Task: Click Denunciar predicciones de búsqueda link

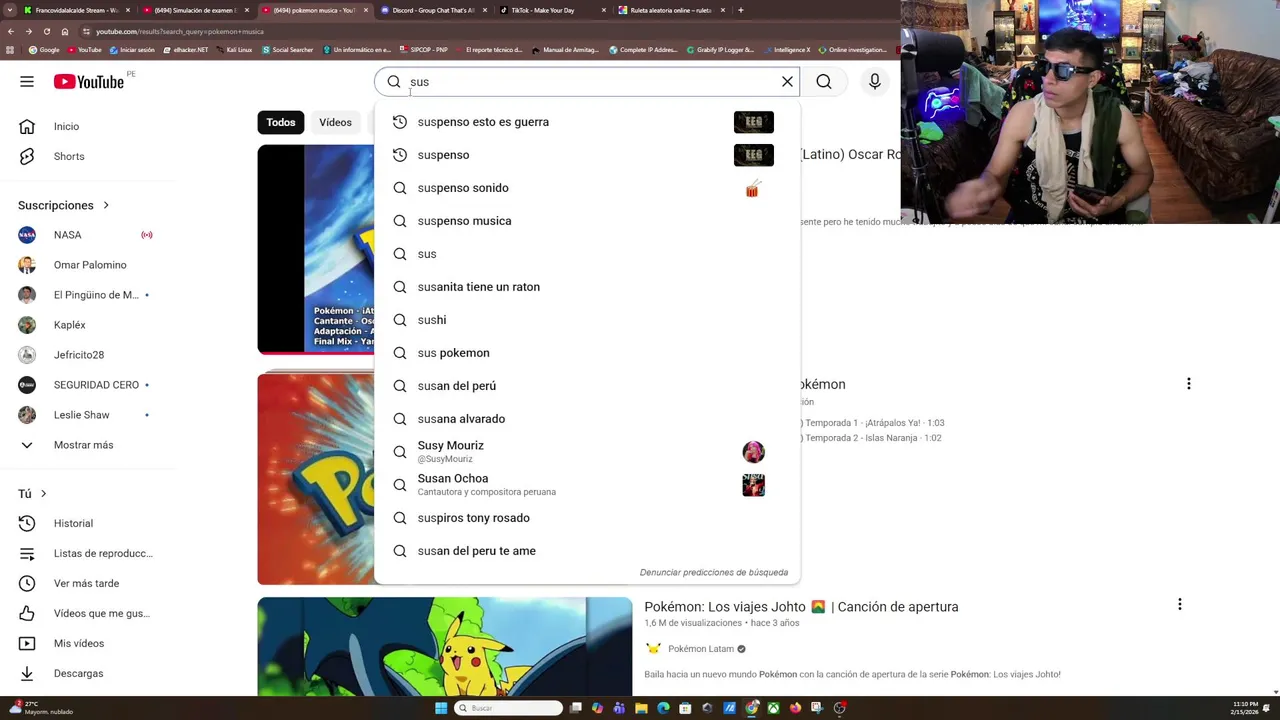Action: coord(714,573)
